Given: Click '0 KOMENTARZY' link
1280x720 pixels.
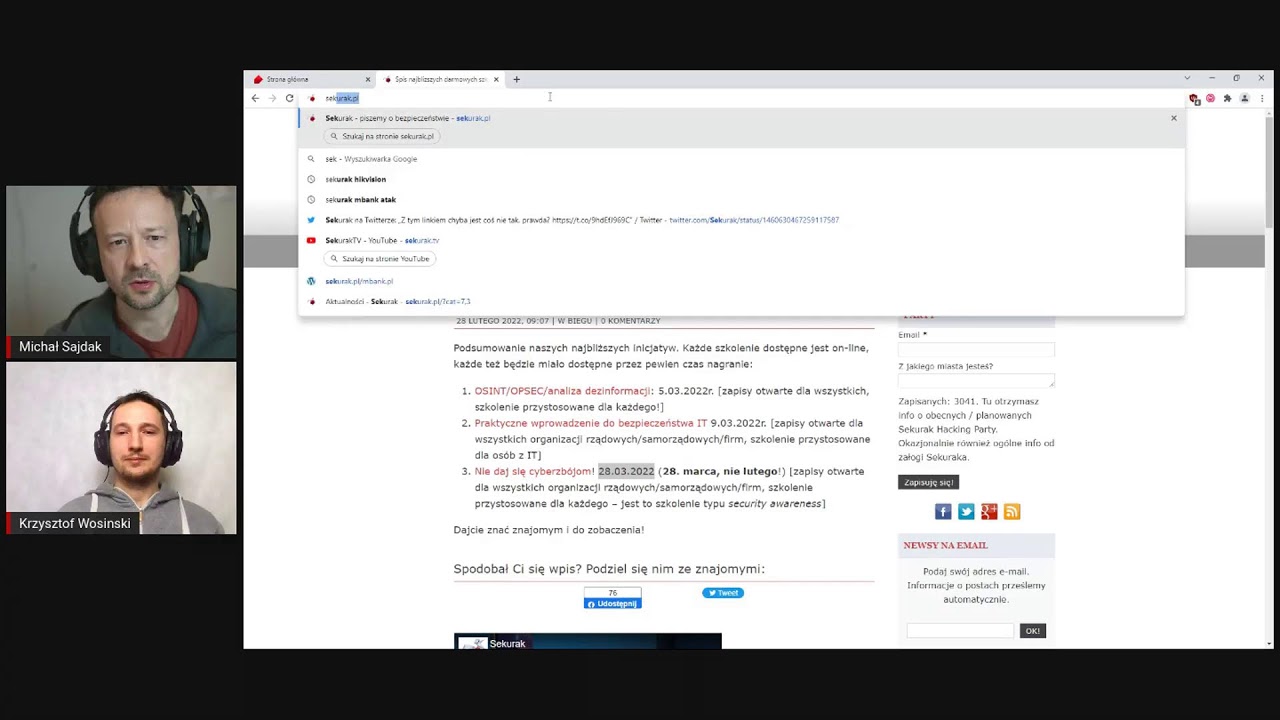Looking at the screenshot, I should point(631,321).
